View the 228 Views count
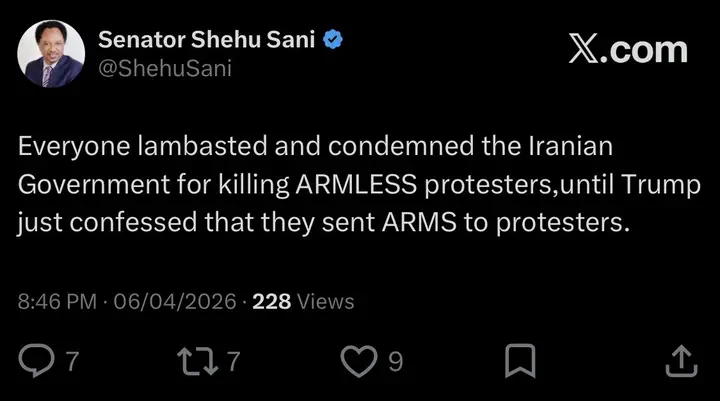Viewport: 720px width, 401px height. coord(303,301)
